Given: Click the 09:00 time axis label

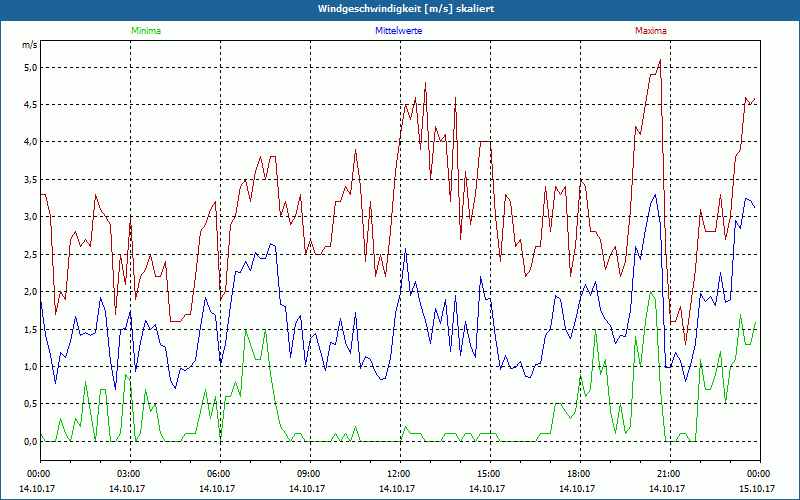Looking at the screenshot, I should pyautogui.click(x=310, y=474).
